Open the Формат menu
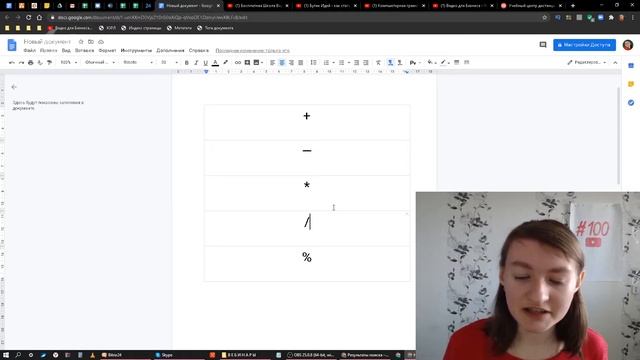 tap(107, 51)
